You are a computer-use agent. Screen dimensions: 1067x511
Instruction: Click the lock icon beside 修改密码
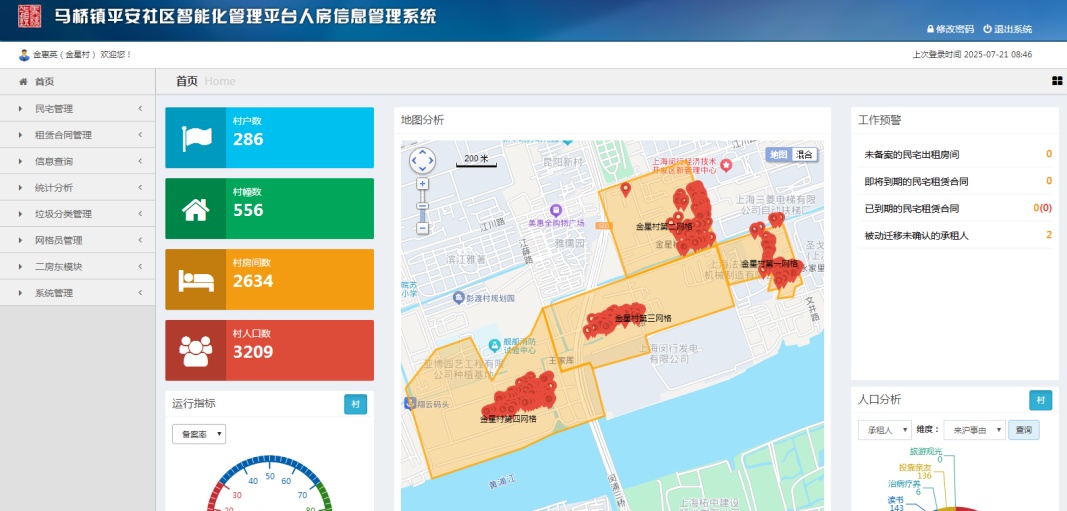(930, 29)
